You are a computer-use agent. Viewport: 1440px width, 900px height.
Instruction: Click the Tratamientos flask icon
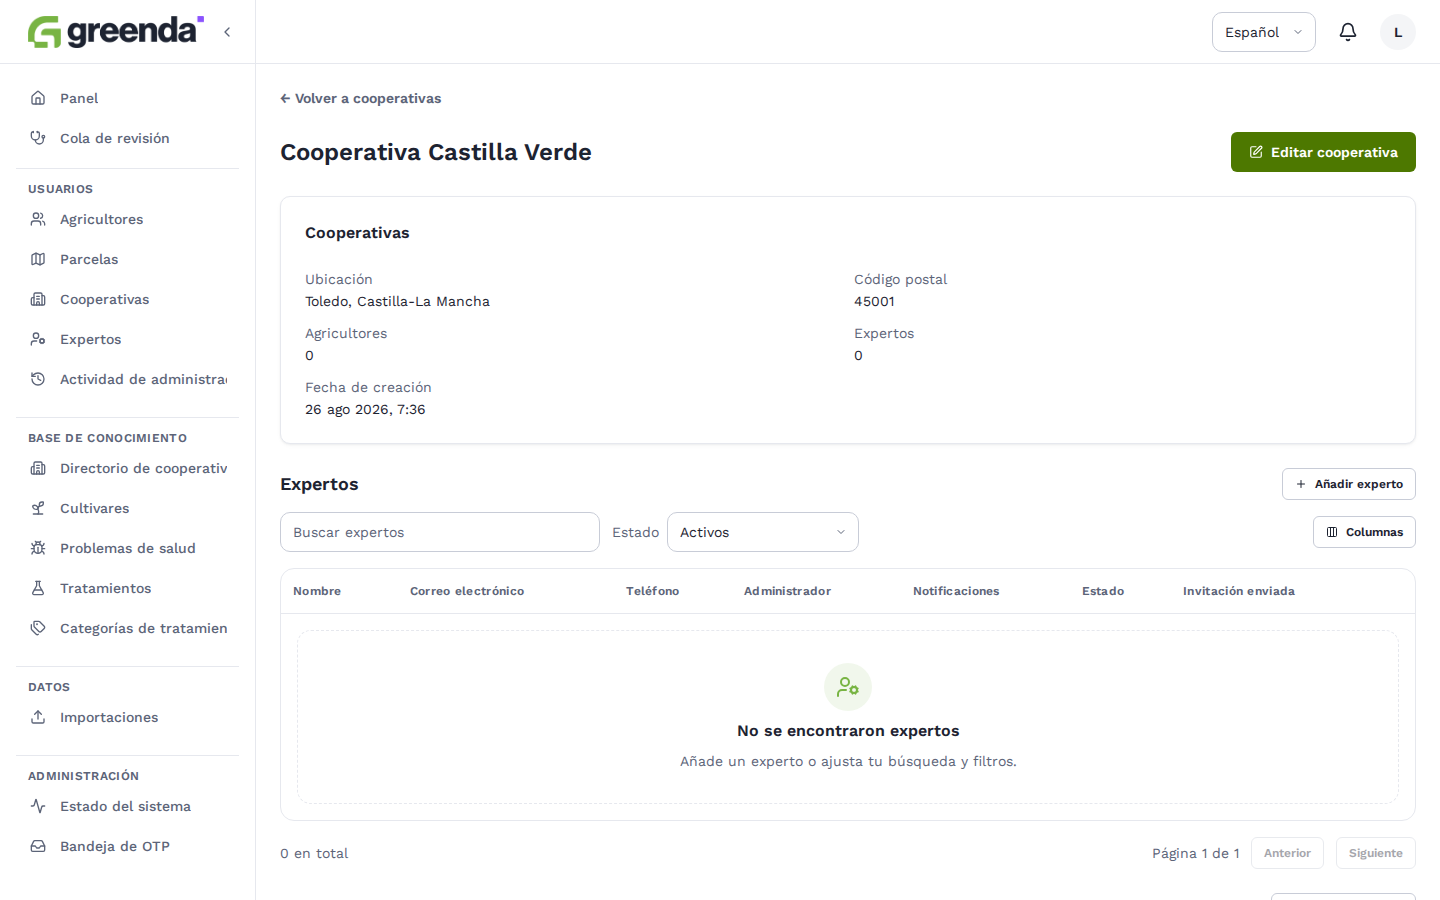(x=38, y=588)
